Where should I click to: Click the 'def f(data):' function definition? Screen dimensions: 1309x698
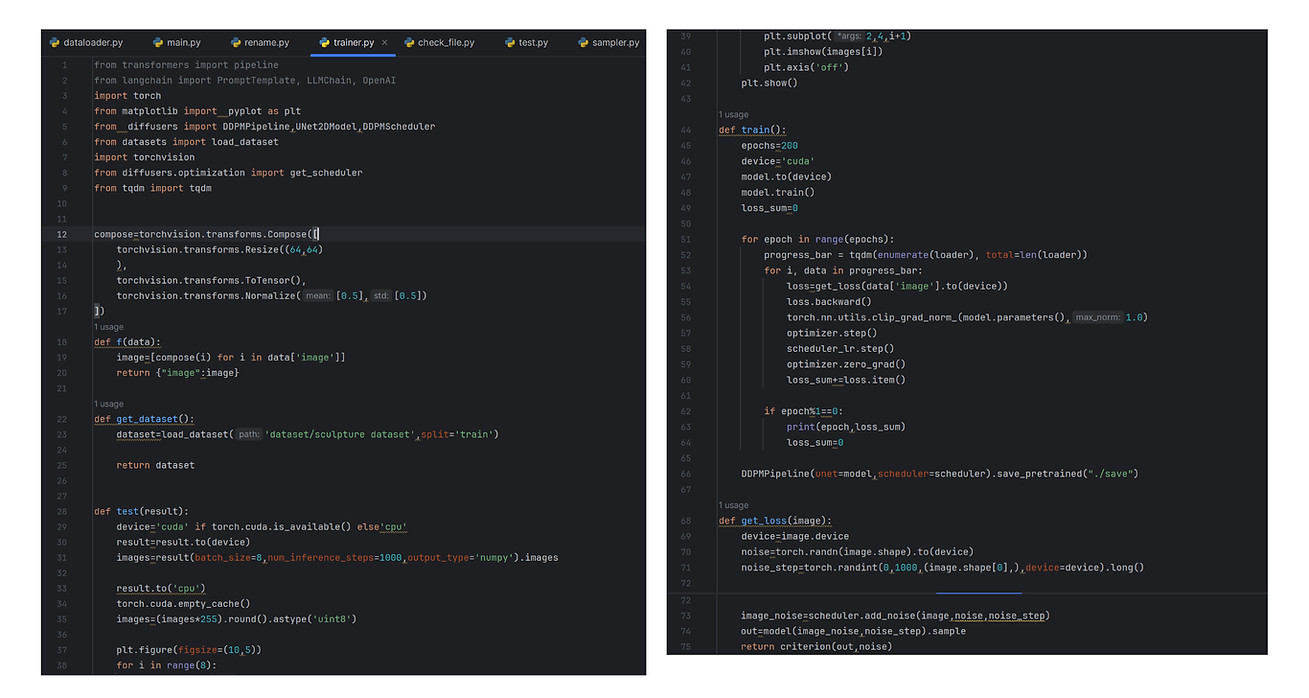[127, 342]
